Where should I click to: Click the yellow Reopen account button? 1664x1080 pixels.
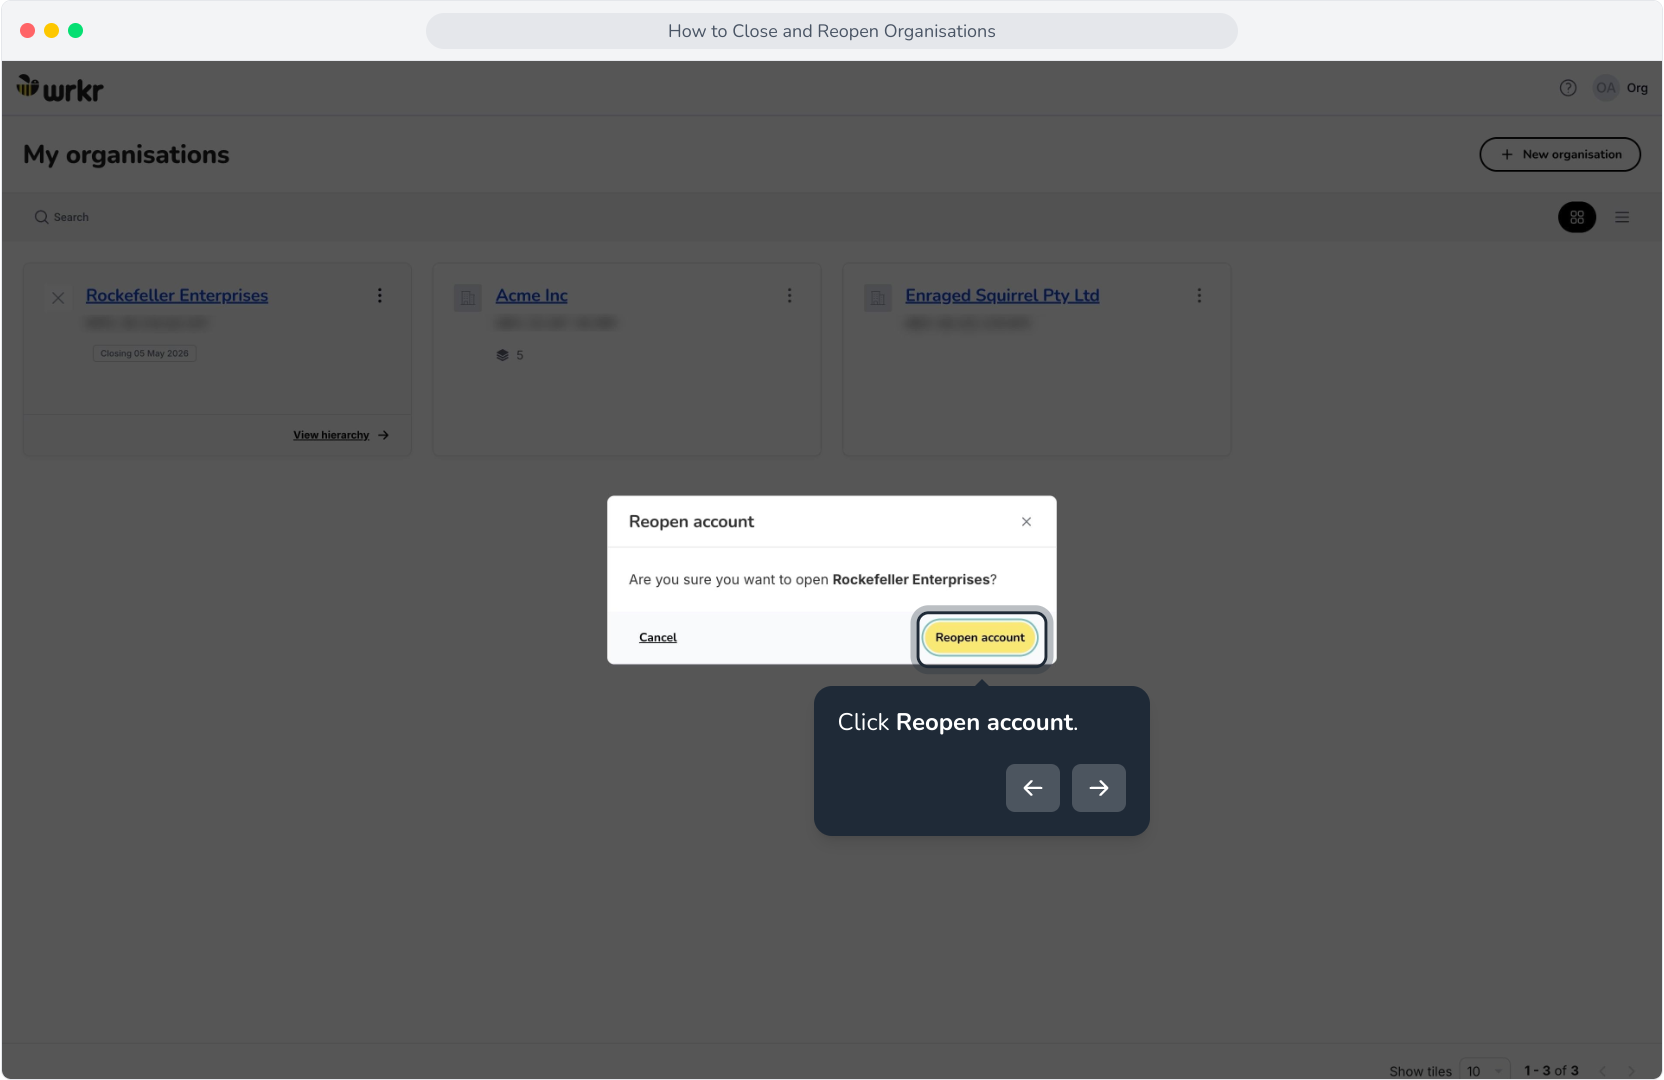coord(980,638)
